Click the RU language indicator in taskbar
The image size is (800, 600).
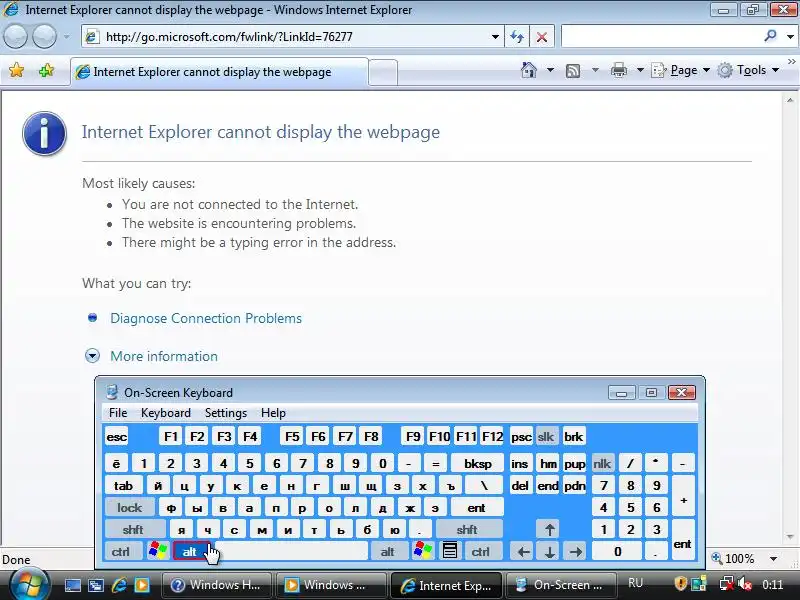click(x=636, y=583)
